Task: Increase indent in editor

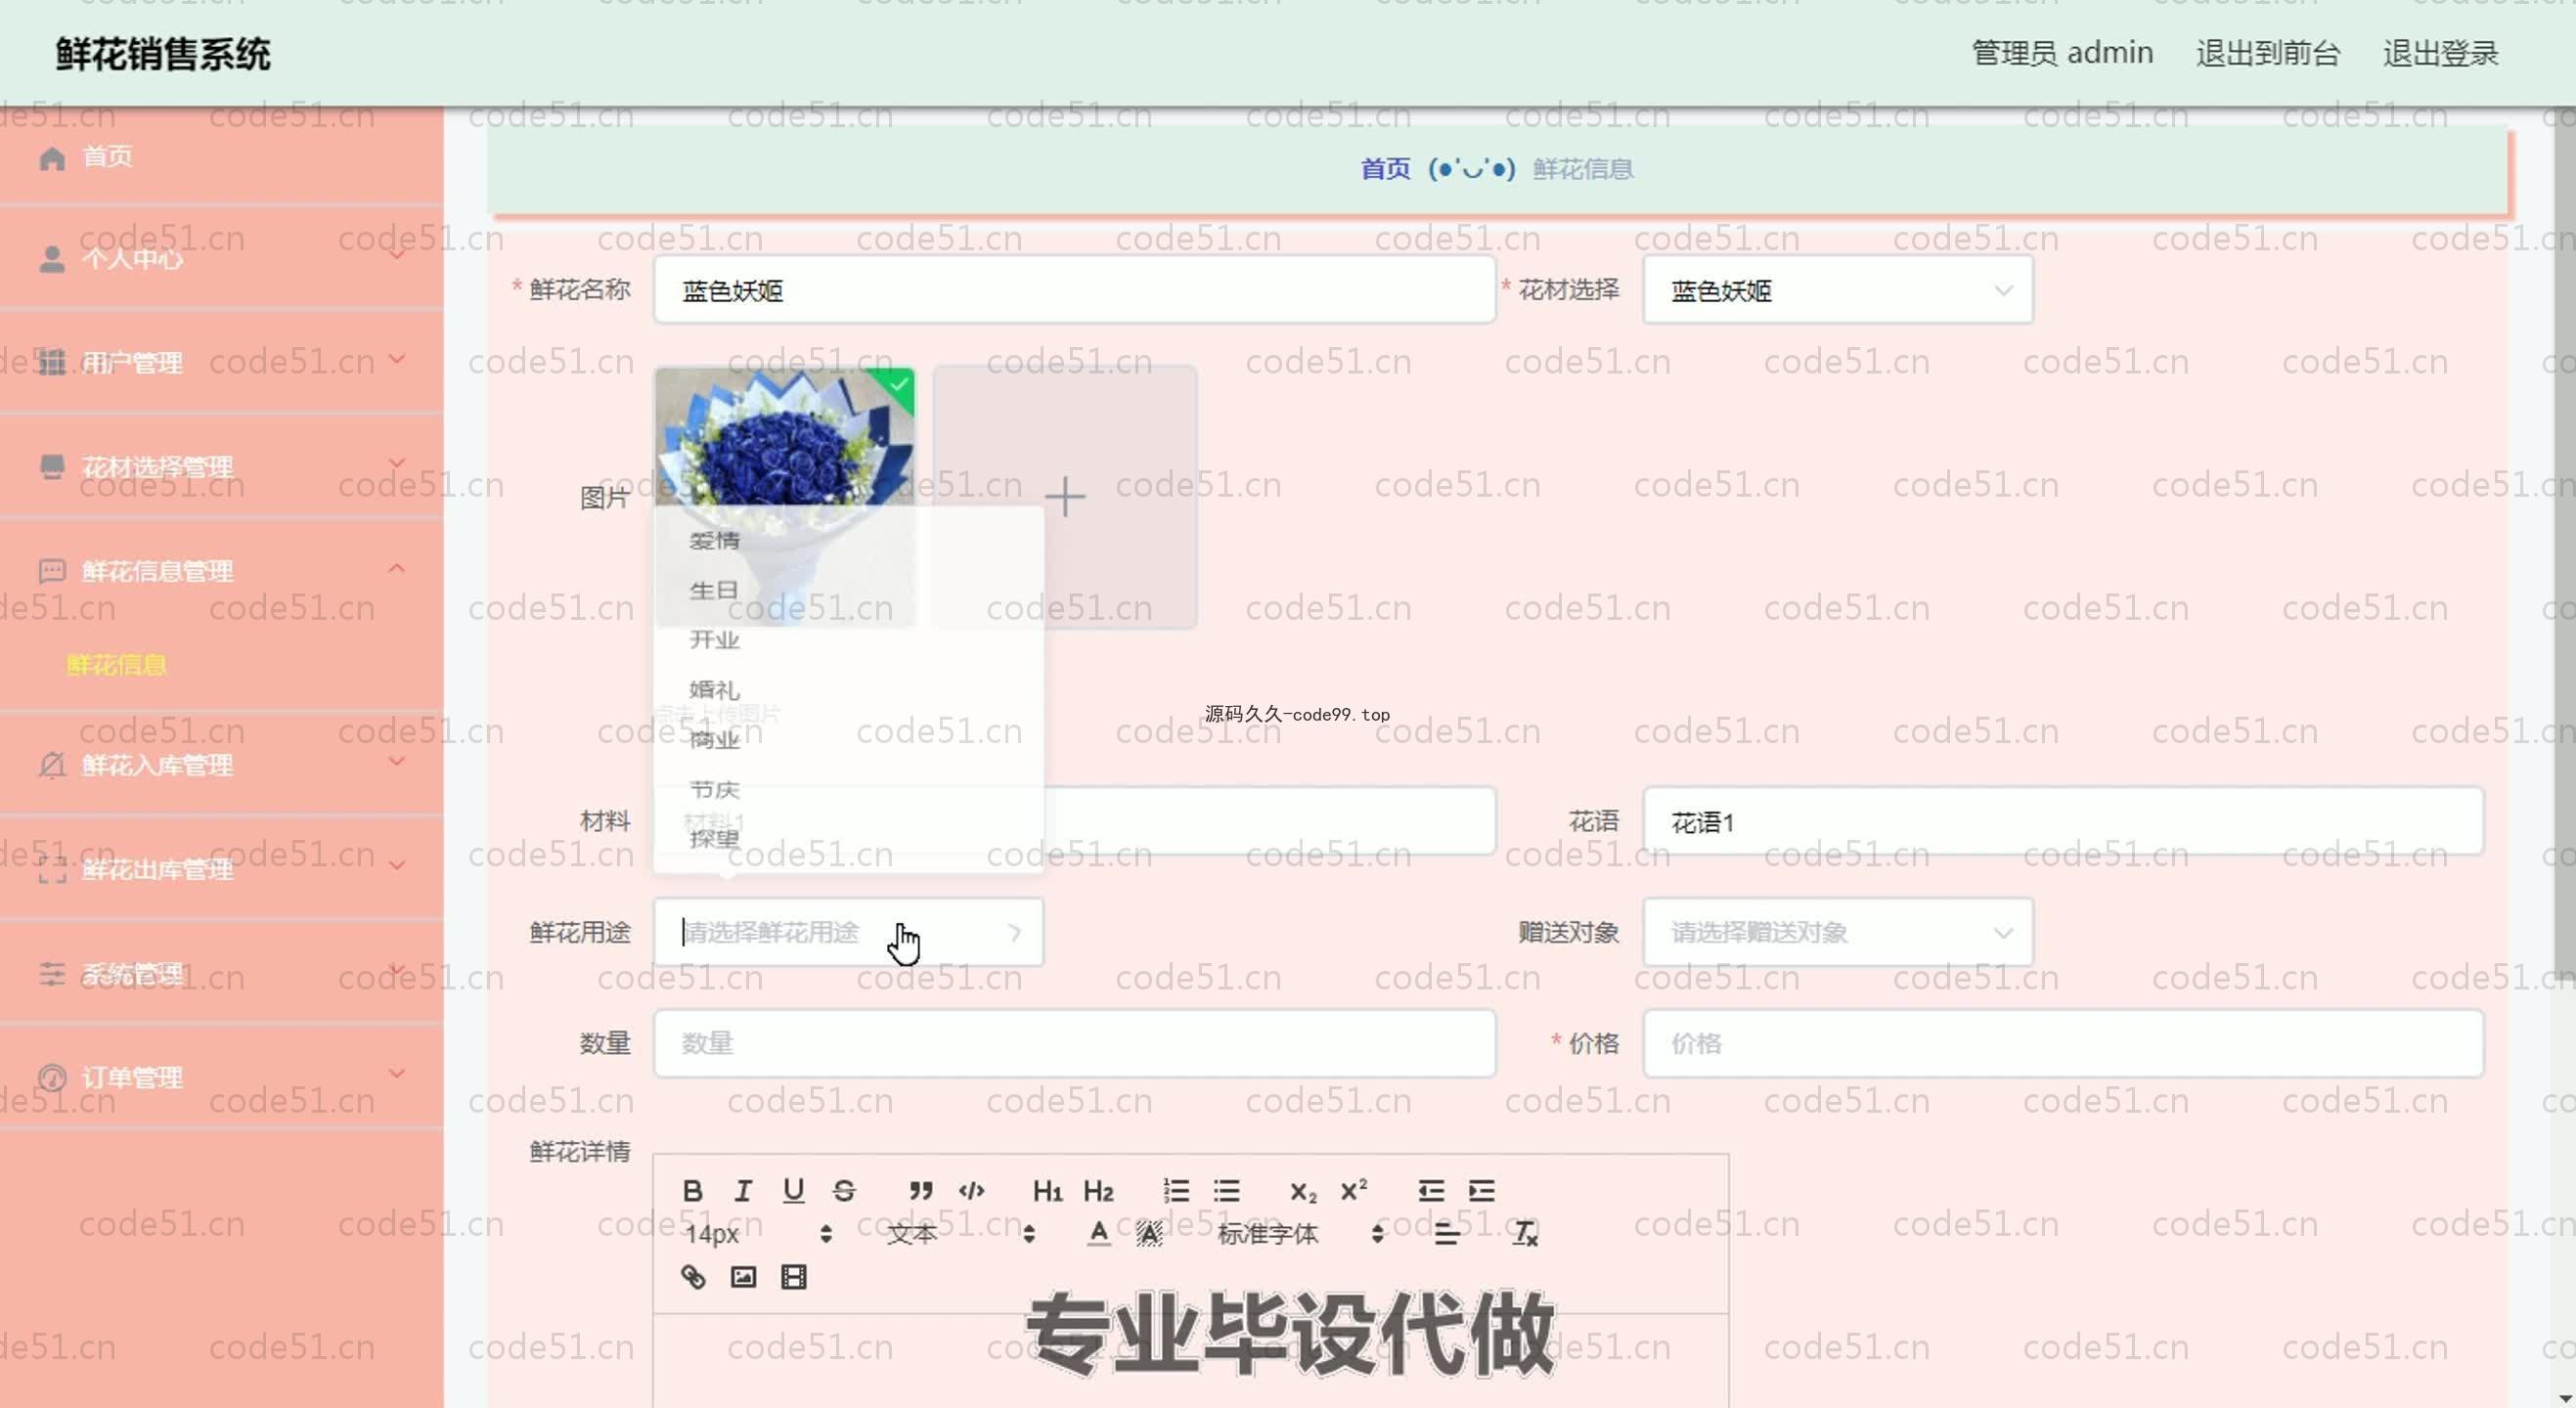Action: coord(1482,1190)
